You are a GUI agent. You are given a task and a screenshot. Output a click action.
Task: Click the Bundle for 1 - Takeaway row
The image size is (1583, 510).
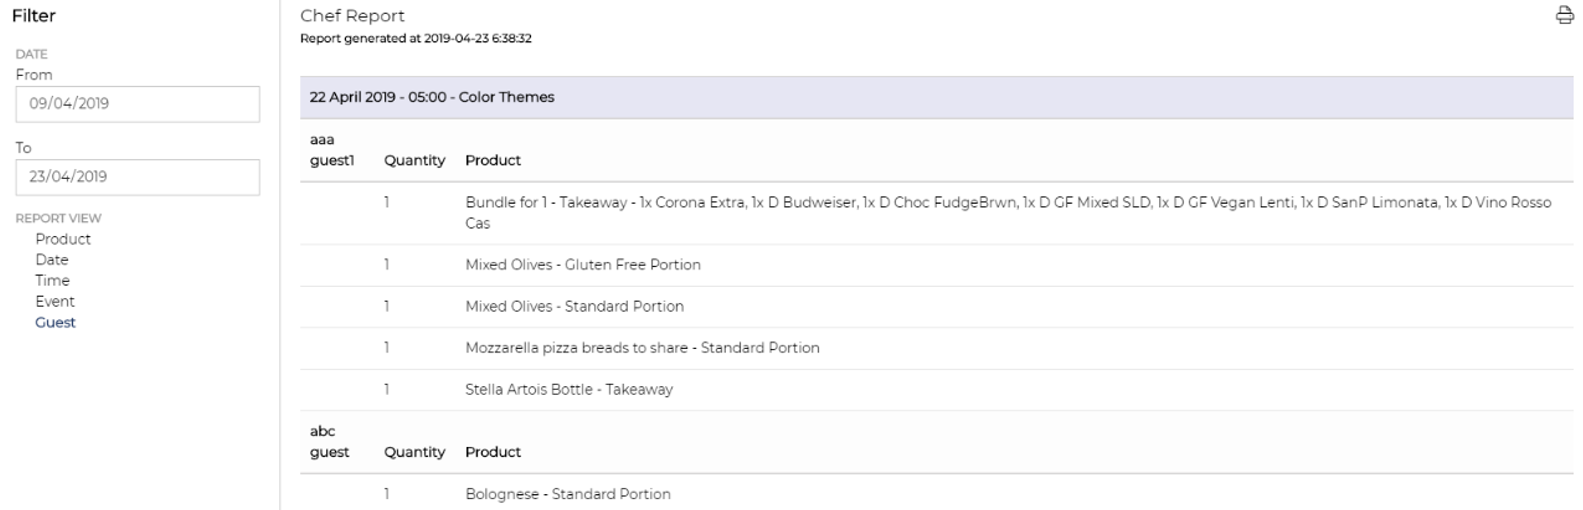pos(936,213)
